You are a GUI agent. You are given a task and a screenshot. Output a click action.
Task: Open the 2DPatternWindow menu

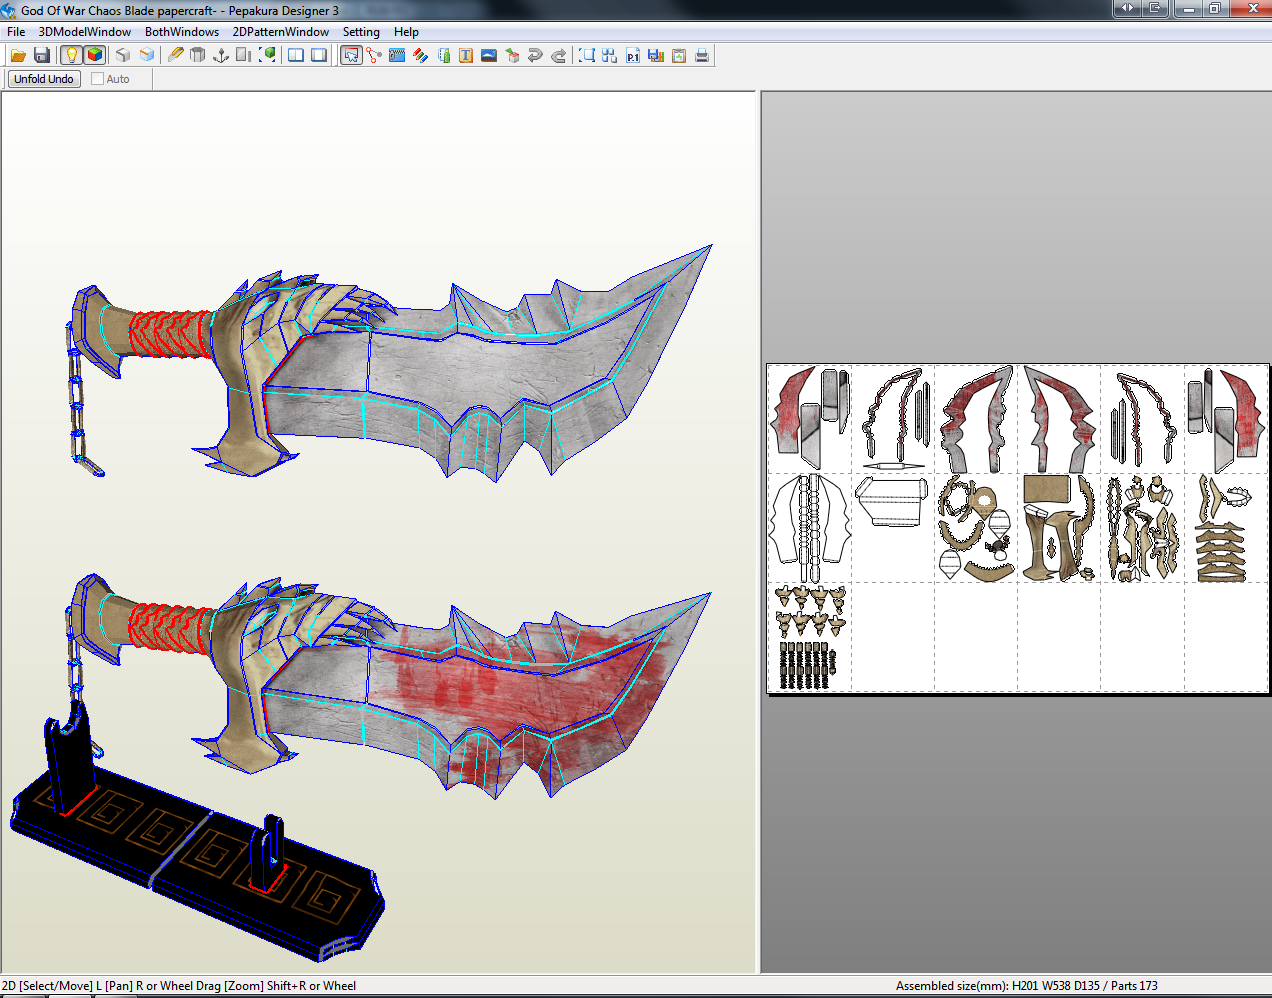point(281,32)
